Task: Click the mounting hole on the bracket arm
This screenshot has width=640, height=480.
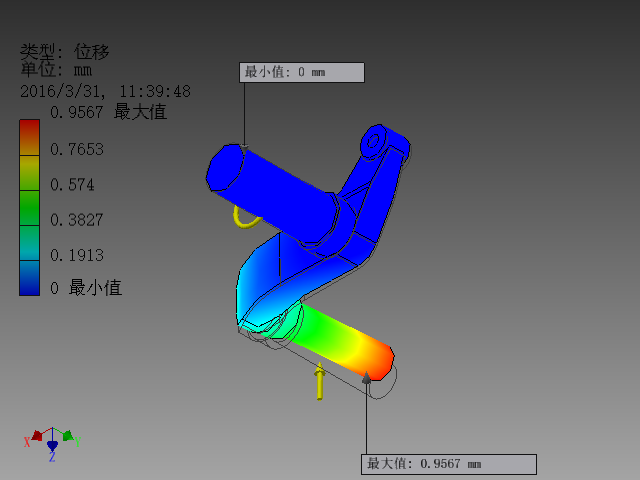Action: (373, 142)
